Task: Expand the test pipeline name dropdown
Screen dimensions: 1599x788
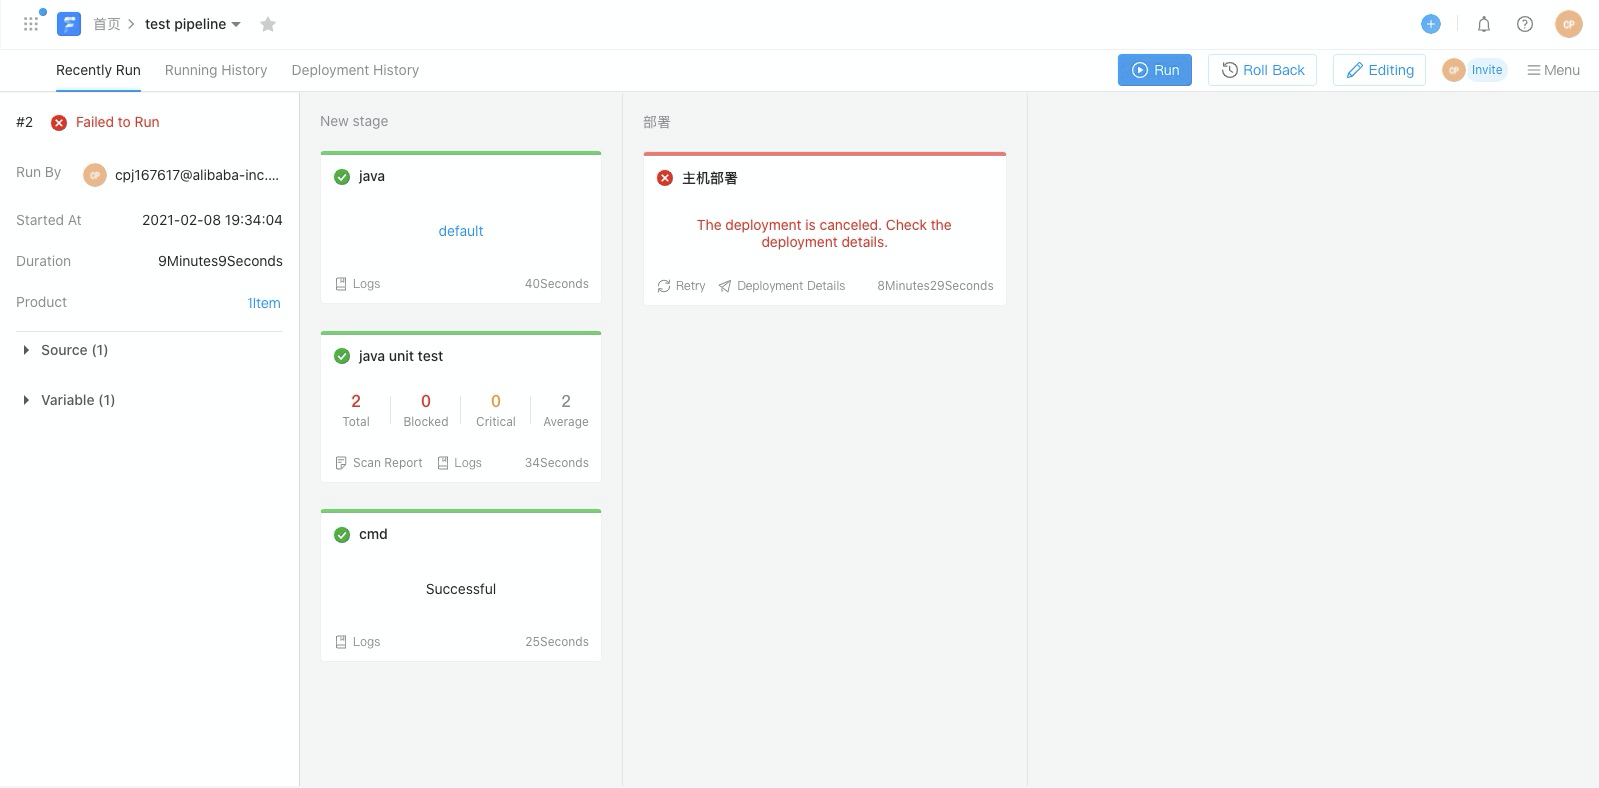Action: coord(236,24)
